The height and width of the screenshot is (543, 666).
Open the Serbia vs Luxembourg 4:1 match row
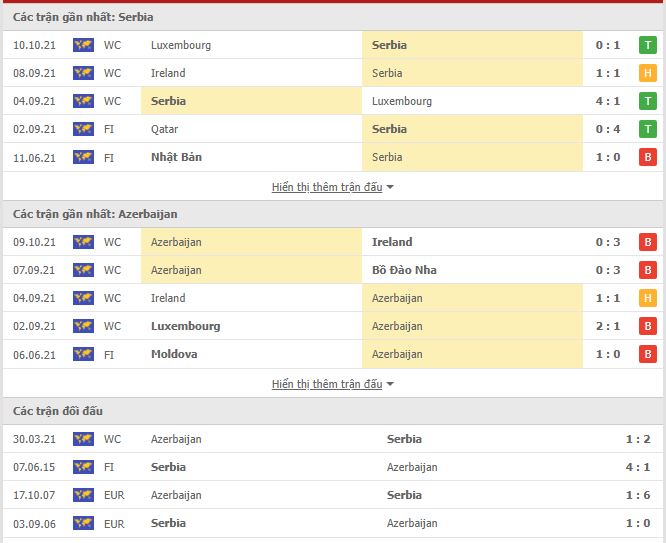333,101
